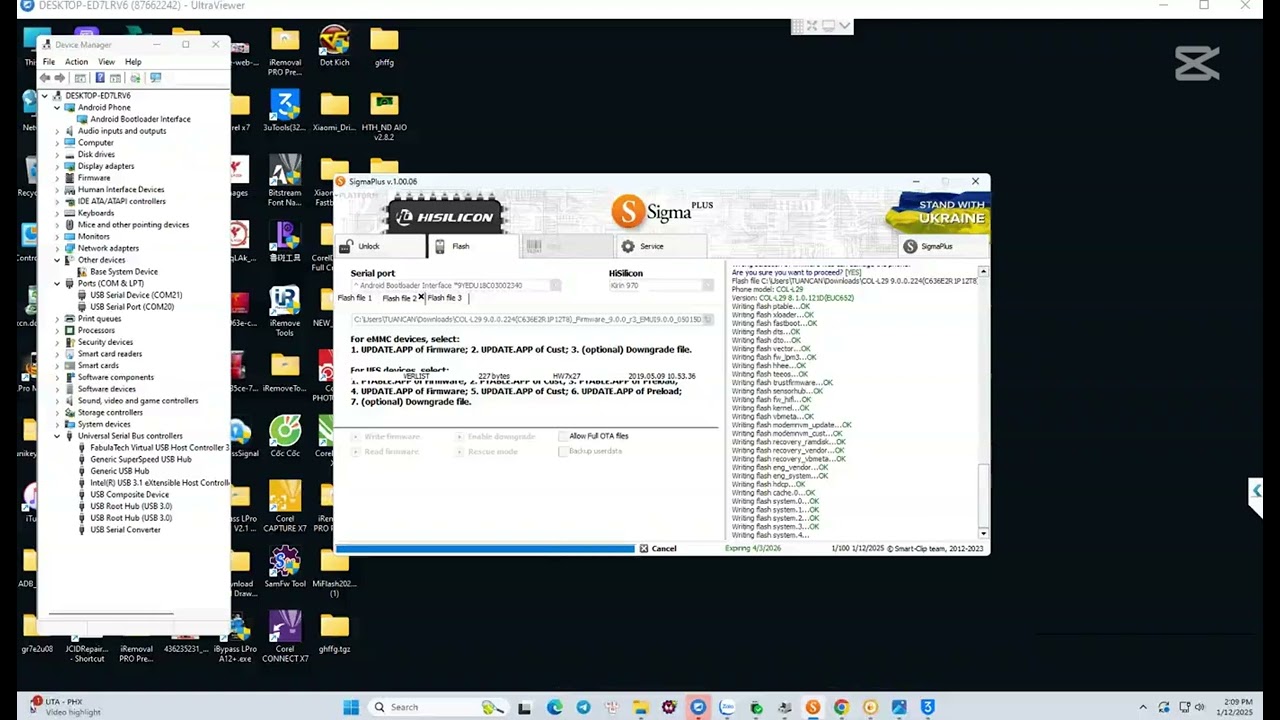Check the Allow Full OTA files checkbox
The width and height of the screenshot is (1280, 720).
[x=563, y=436]
